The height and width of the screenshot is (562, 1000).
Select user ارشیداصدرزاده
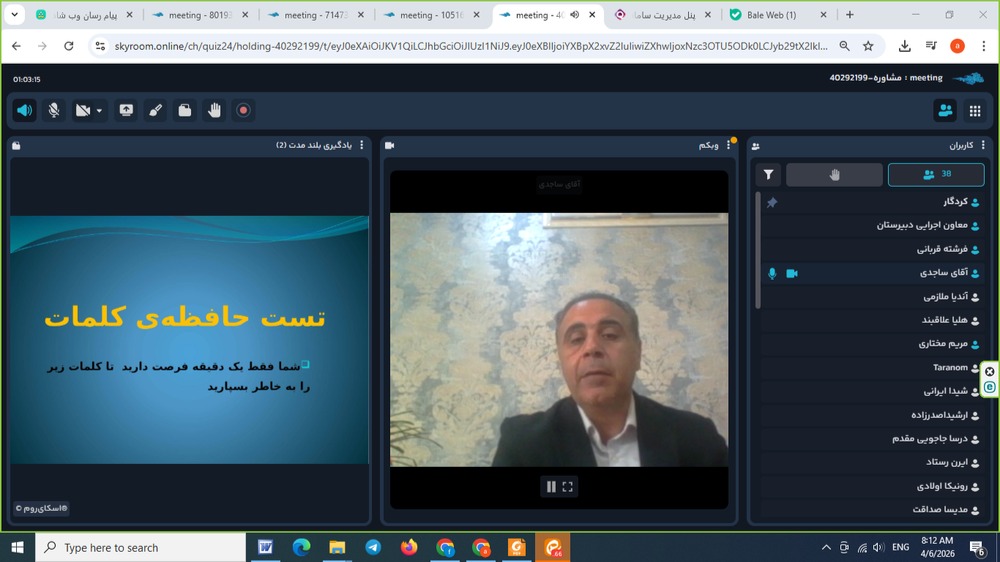coord(873,415)
